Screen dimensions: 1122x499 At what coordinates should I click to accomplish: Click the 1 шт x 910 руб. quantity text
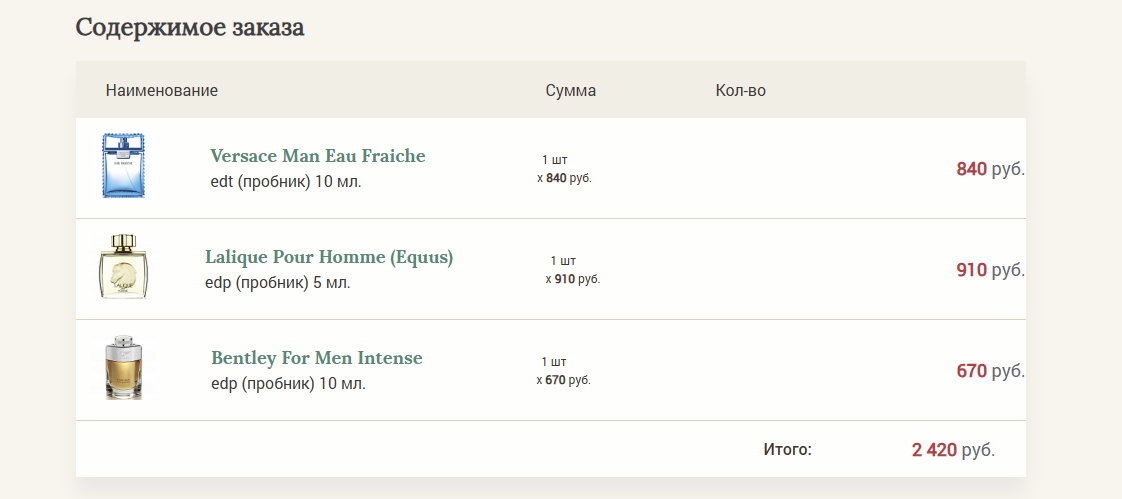[x=572, y=270]
